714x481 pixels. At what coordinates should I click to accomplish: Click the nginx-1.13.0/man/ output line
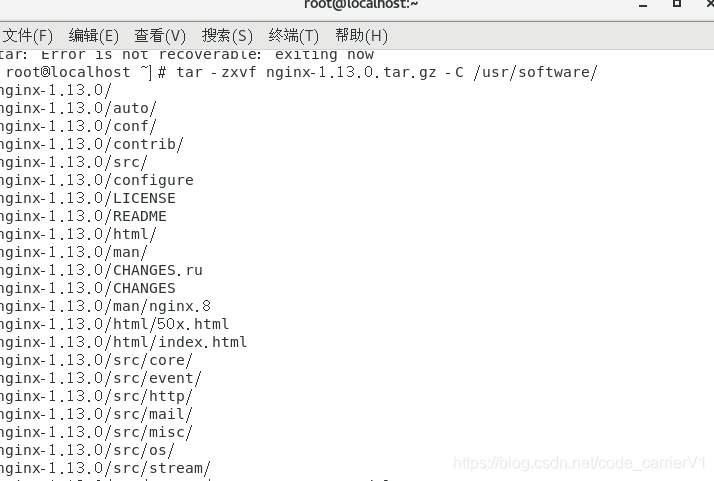[73, 252]
